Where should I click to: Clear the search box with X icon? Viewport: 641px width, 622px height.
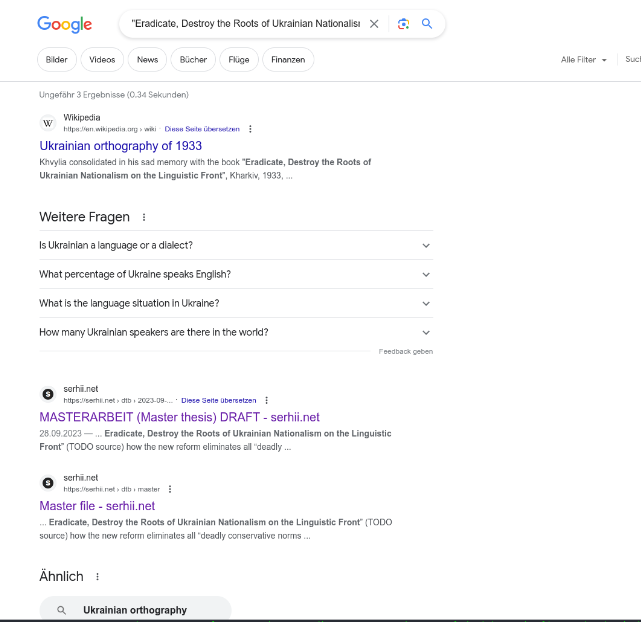tap(374, 24)
